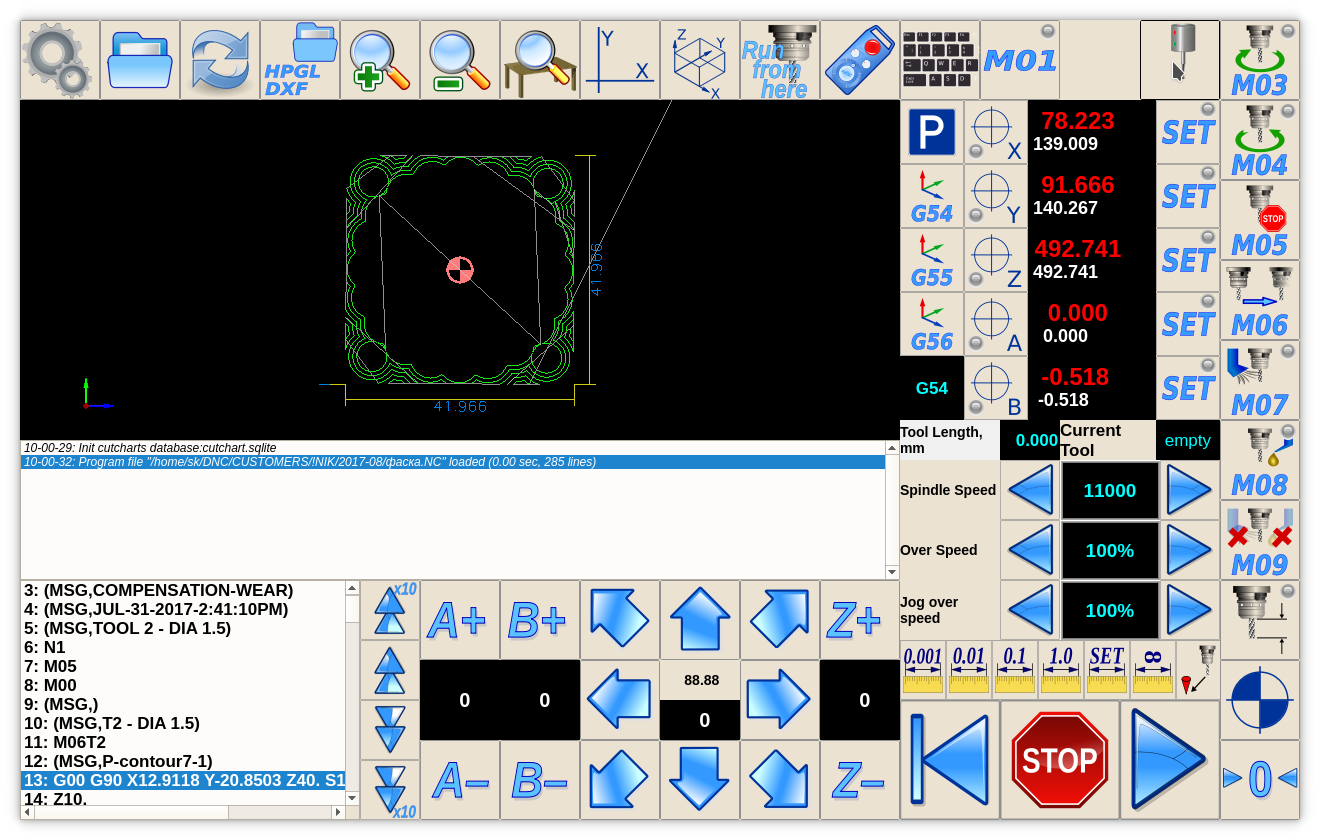Open the handheld pendant controller icon
1320x840 pixels.
[860, 60]
